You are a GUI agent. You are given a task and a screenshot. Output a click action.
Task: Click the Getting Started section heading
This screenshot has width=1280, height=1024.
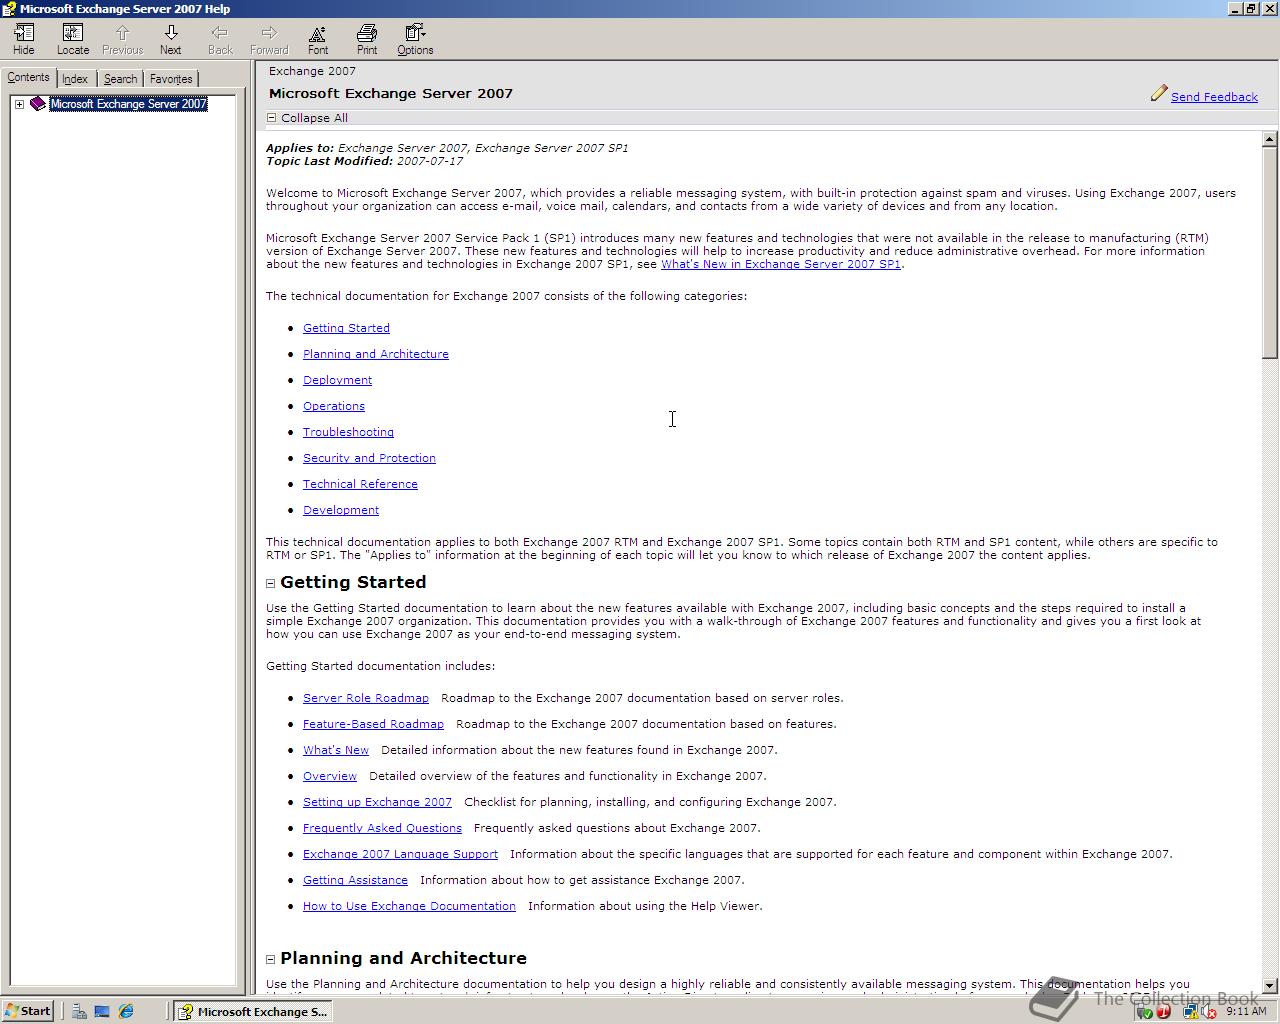pyautogui.click(x=353, y=582)
